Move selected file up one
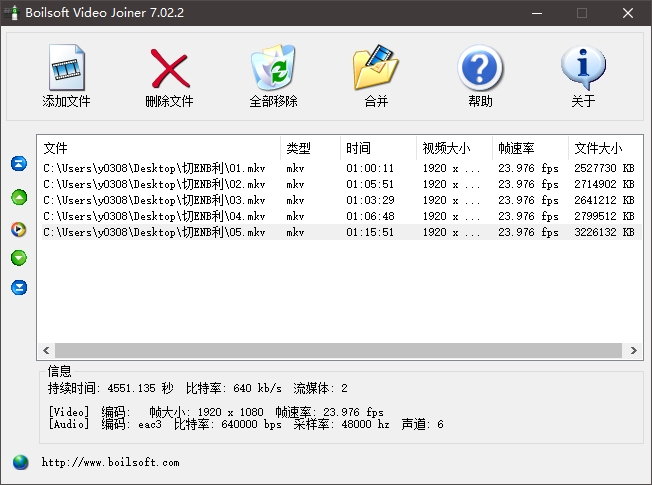This screenshot has height=485, width=652. pos(19,197)
